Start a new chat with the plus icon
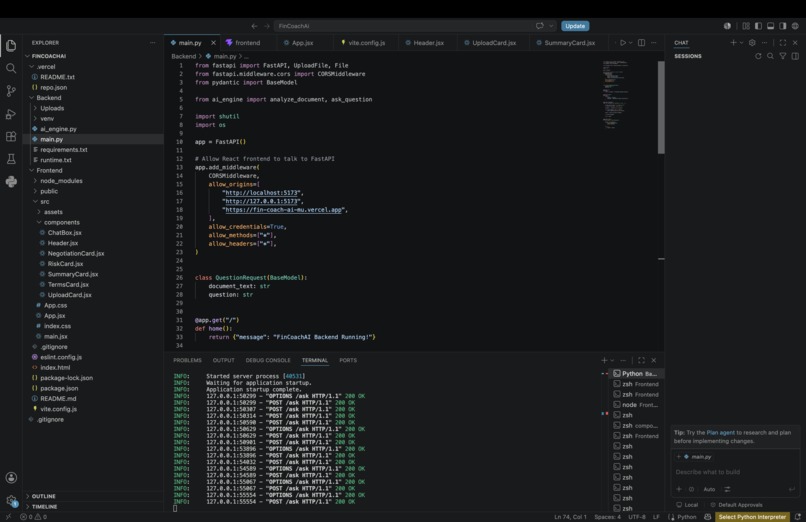 [x=733, y=43]
